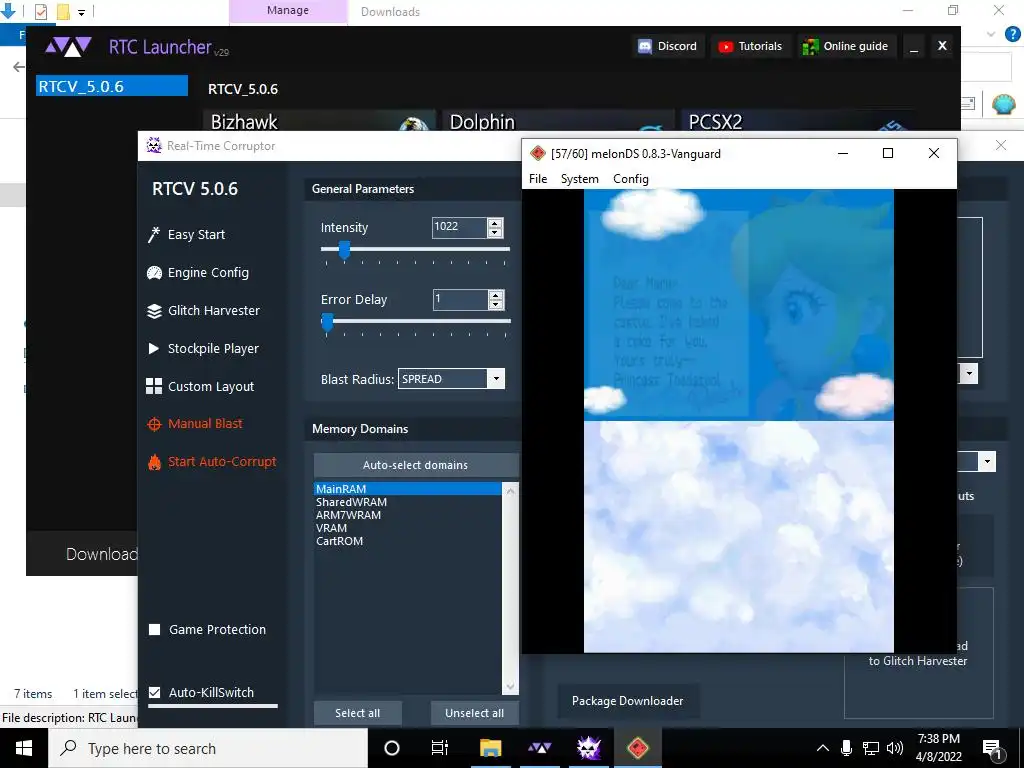1024x768 pixels.
Task: Open Task View on taskbar
Action: pos(440,748)
